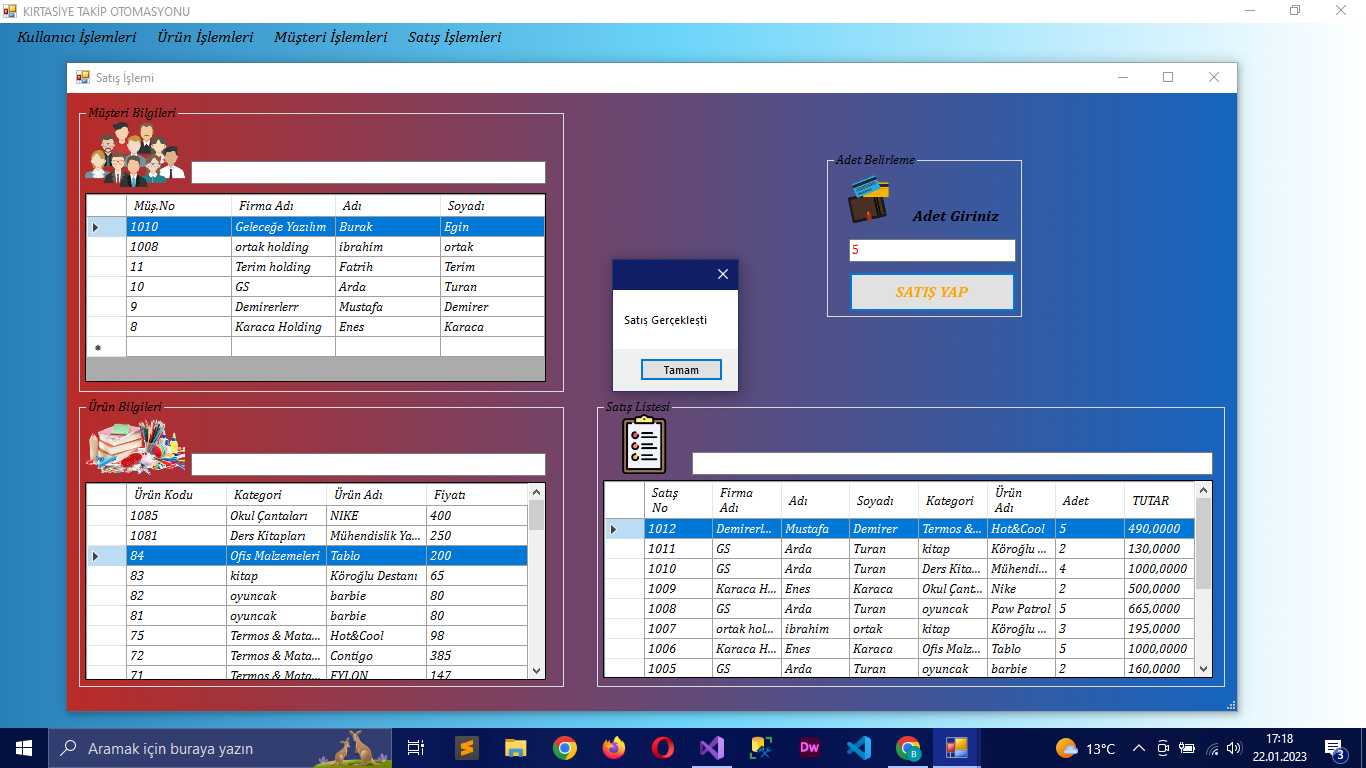This screenshot has width=1366, height=768.
Task: Focus the Adet Giriniz quantity field
Action: point(932,250)
